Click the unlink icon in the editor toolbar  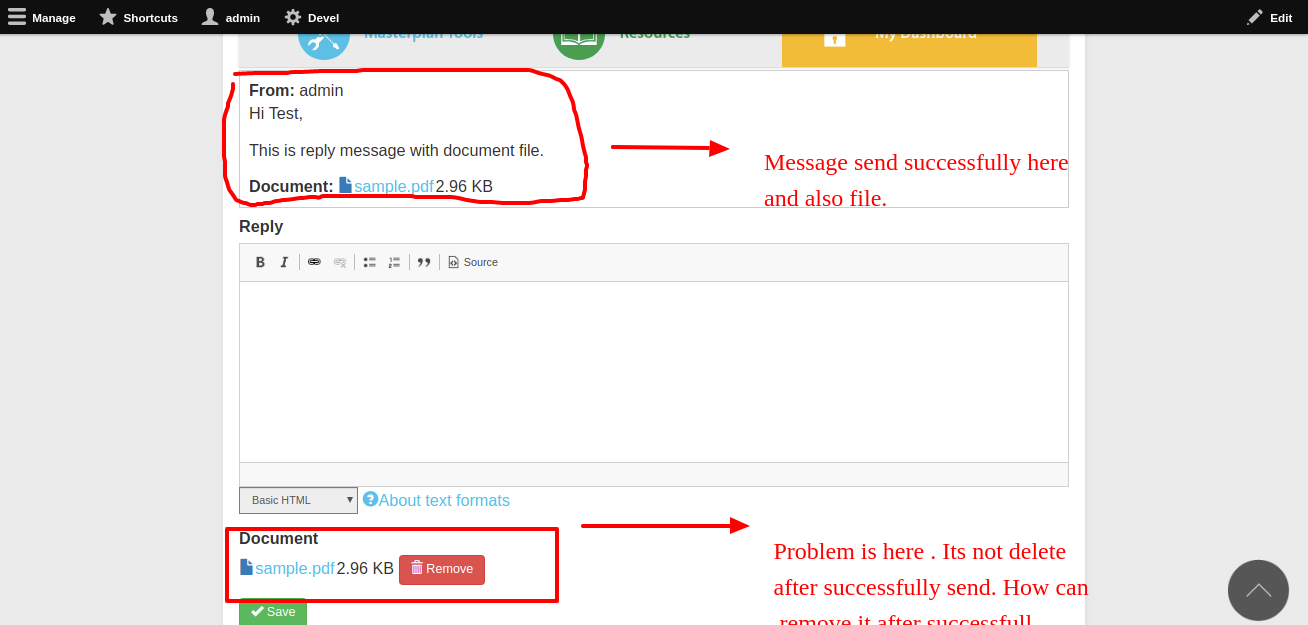click(x=339, y=262)
